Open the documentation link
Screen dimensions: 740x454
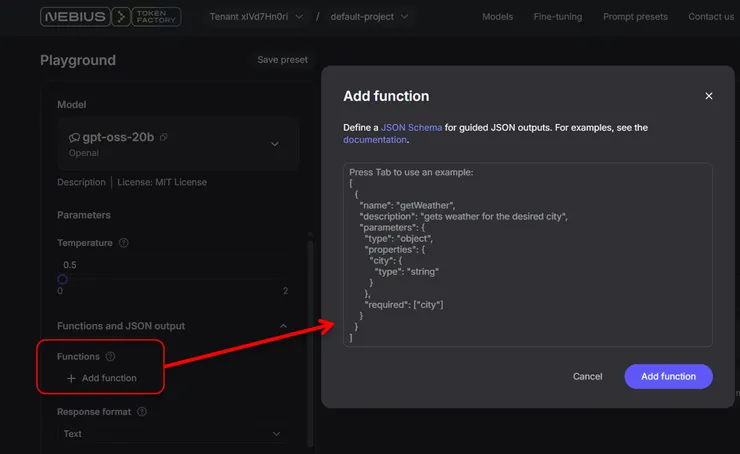[375, 140]
